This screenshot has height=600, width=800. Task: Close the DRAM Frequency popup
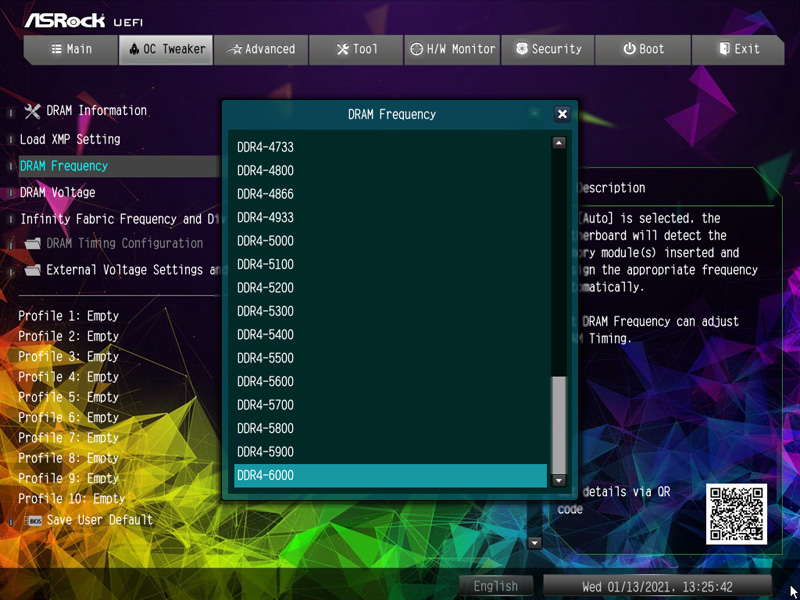(562, 114)
